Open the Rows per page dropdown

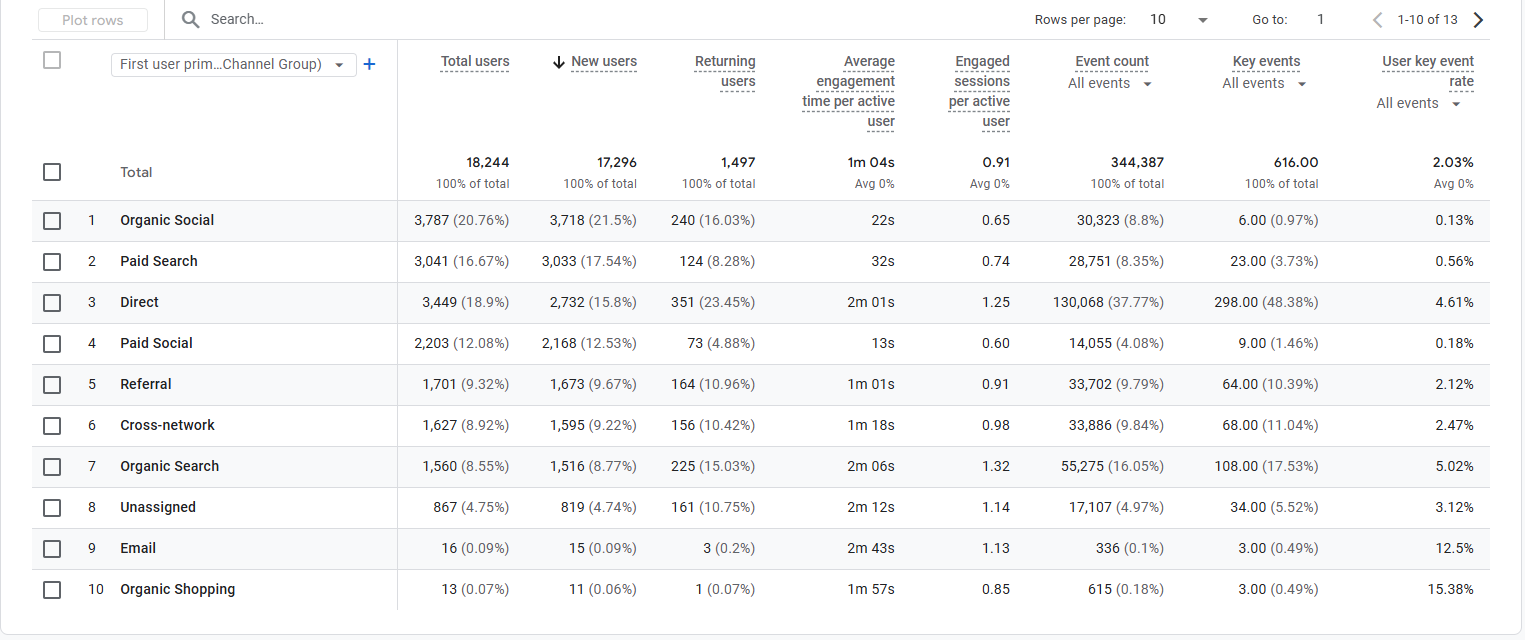point(1180,20)
